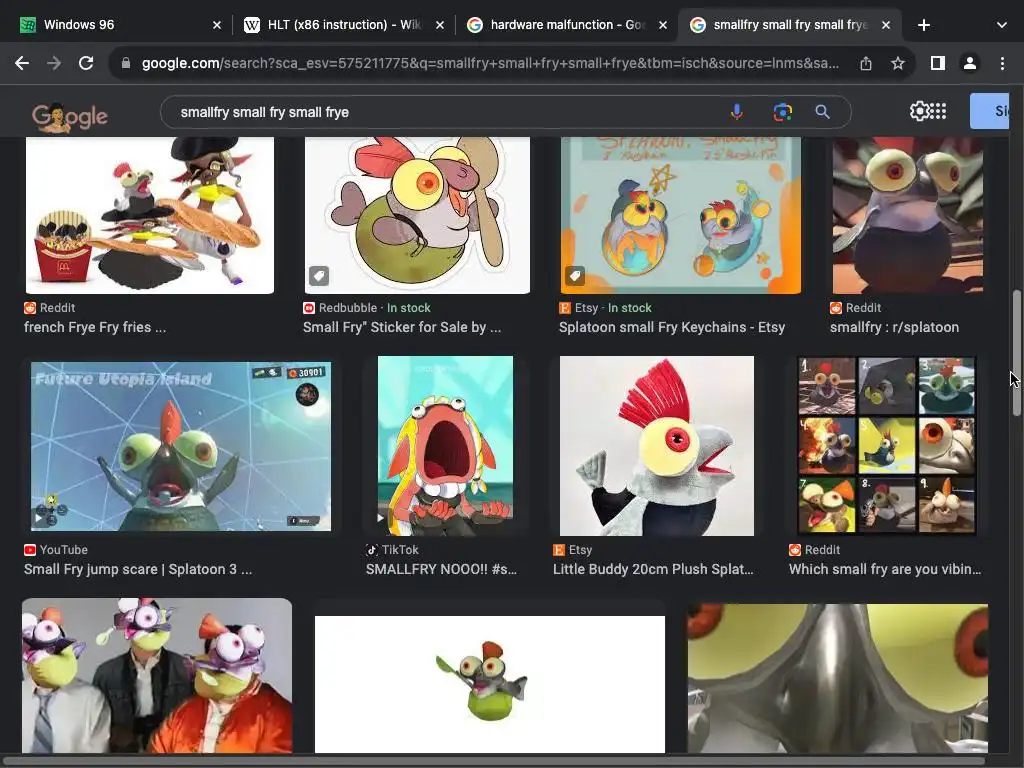Click play icon on TikTok thumbnail
Image resolution: width=1024 pixels, height=768 pixels.
point(381,518)
